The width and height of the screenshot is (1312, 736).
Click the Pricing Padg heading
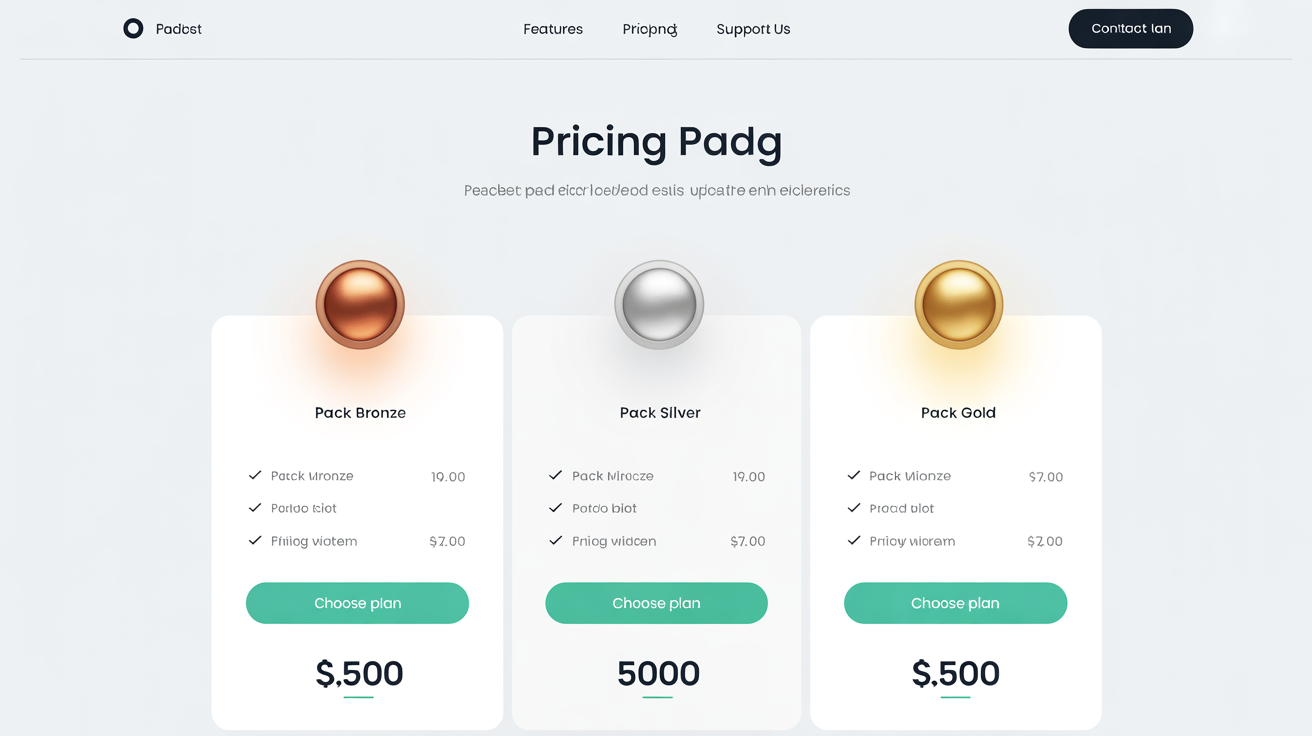656,141
